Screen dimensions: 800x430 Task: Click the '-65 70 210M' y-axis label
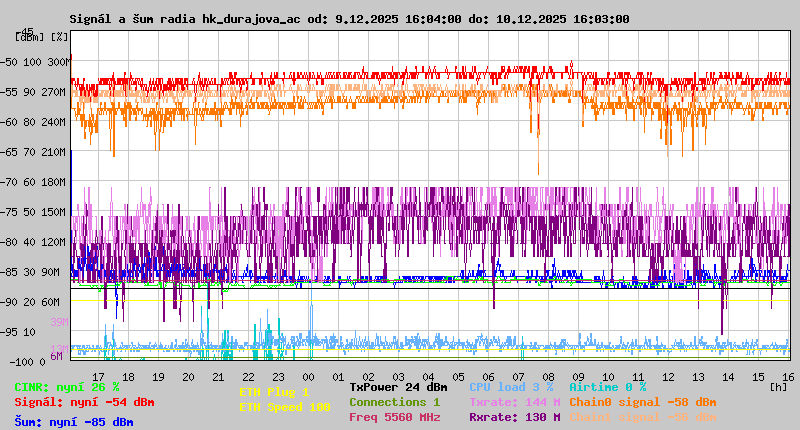[x=34, y=152]
